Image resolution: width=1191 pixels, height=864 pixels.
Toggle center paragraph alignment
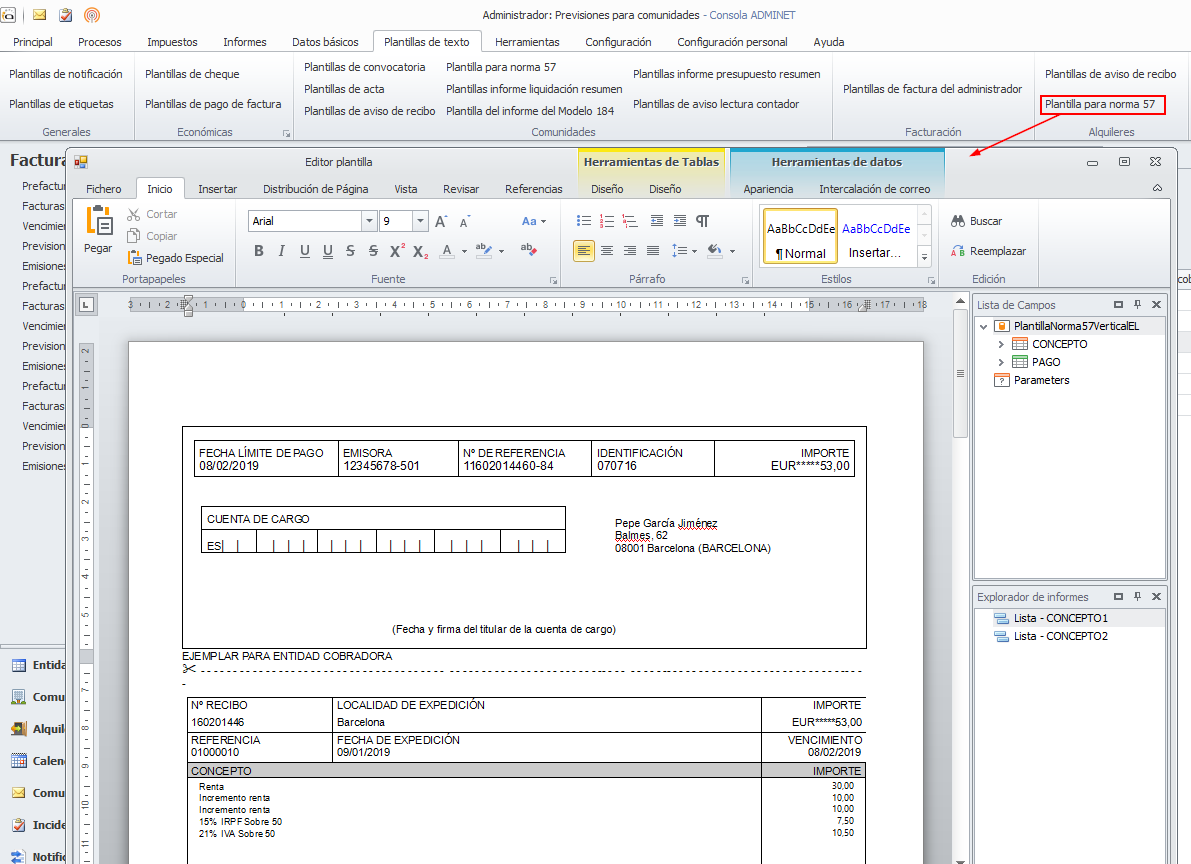(x=607, y=251)
